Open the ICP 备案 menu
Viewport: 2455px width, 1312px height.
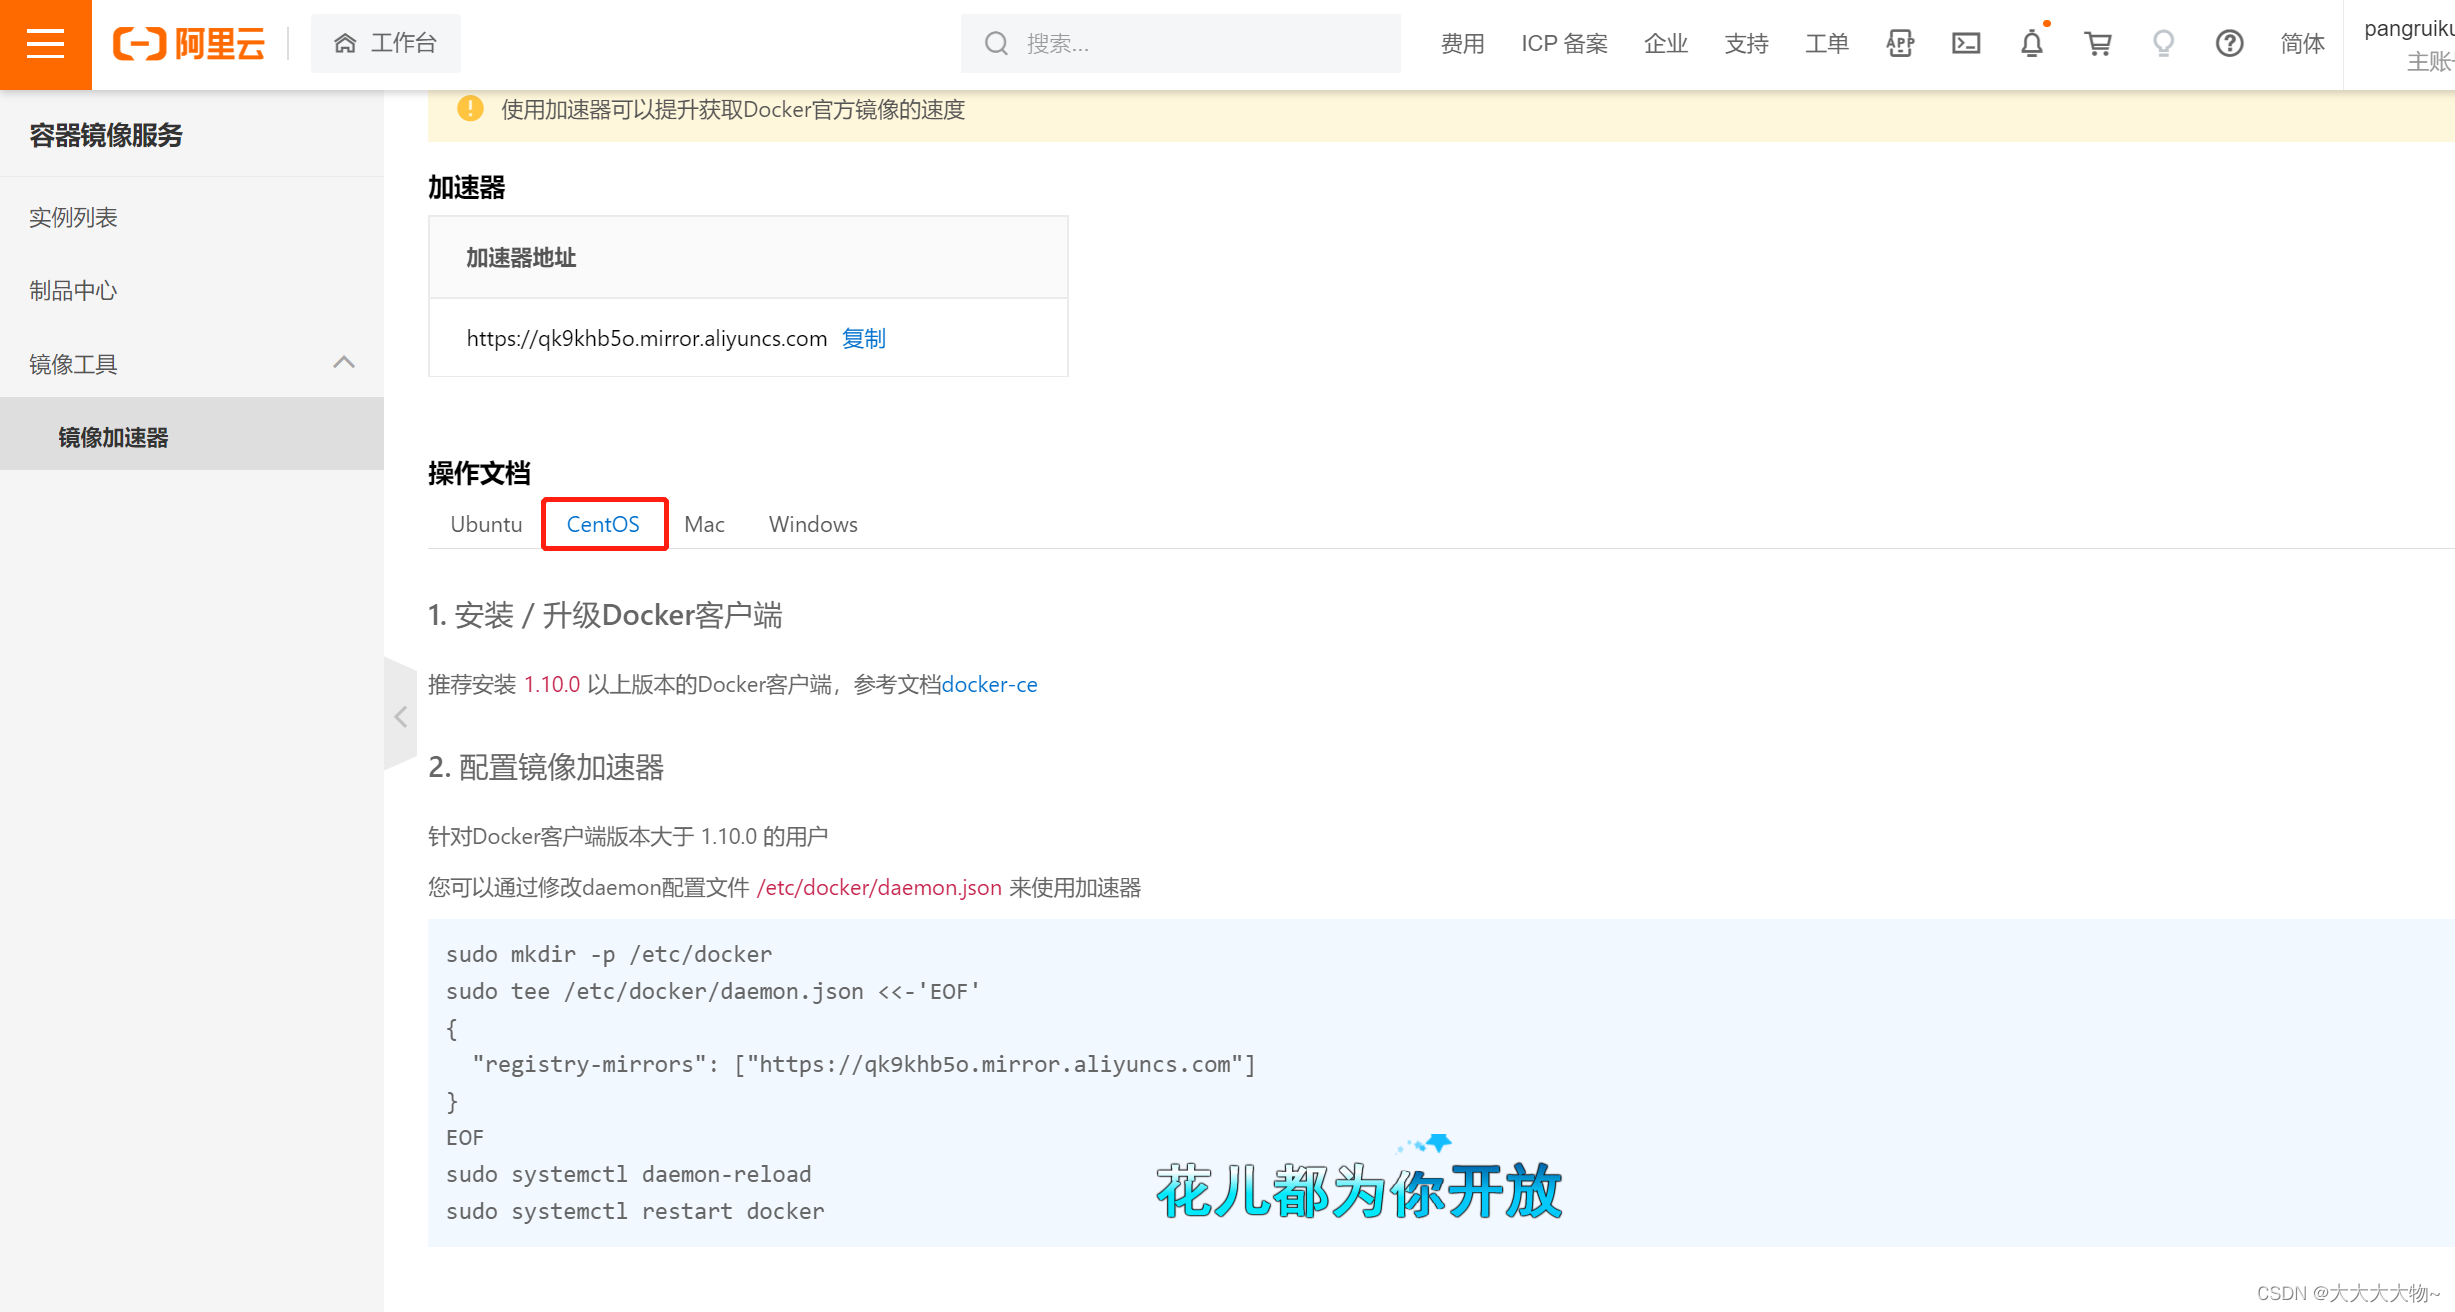(1565, 44)
